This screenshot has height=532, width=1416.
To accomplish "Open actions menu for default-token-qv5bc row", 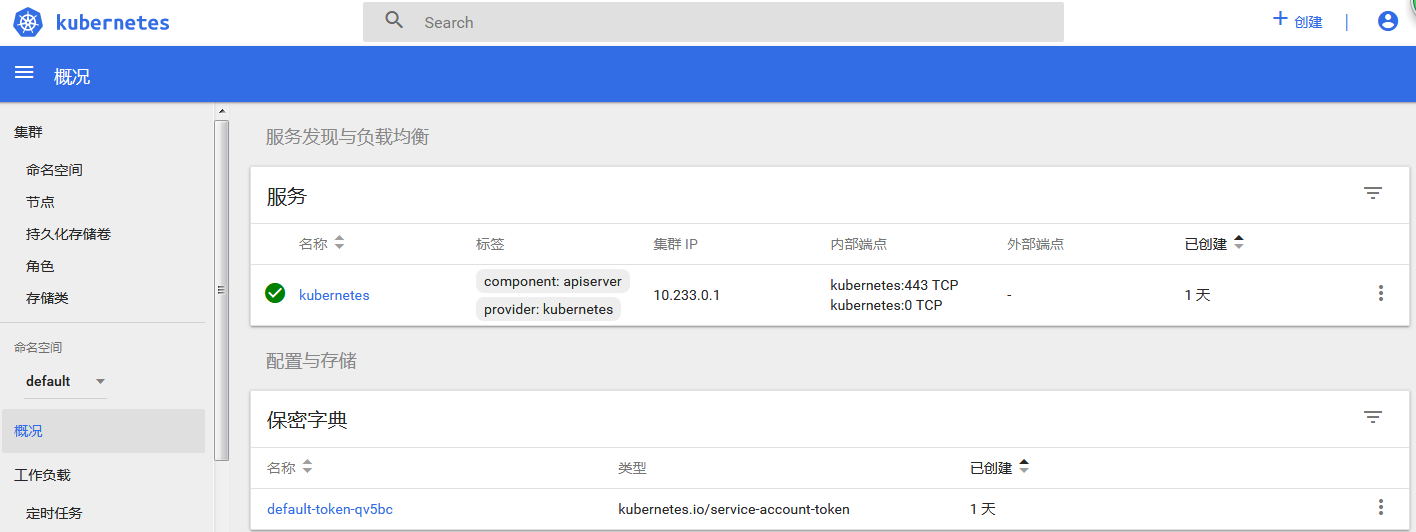I will coord(1381,507).
